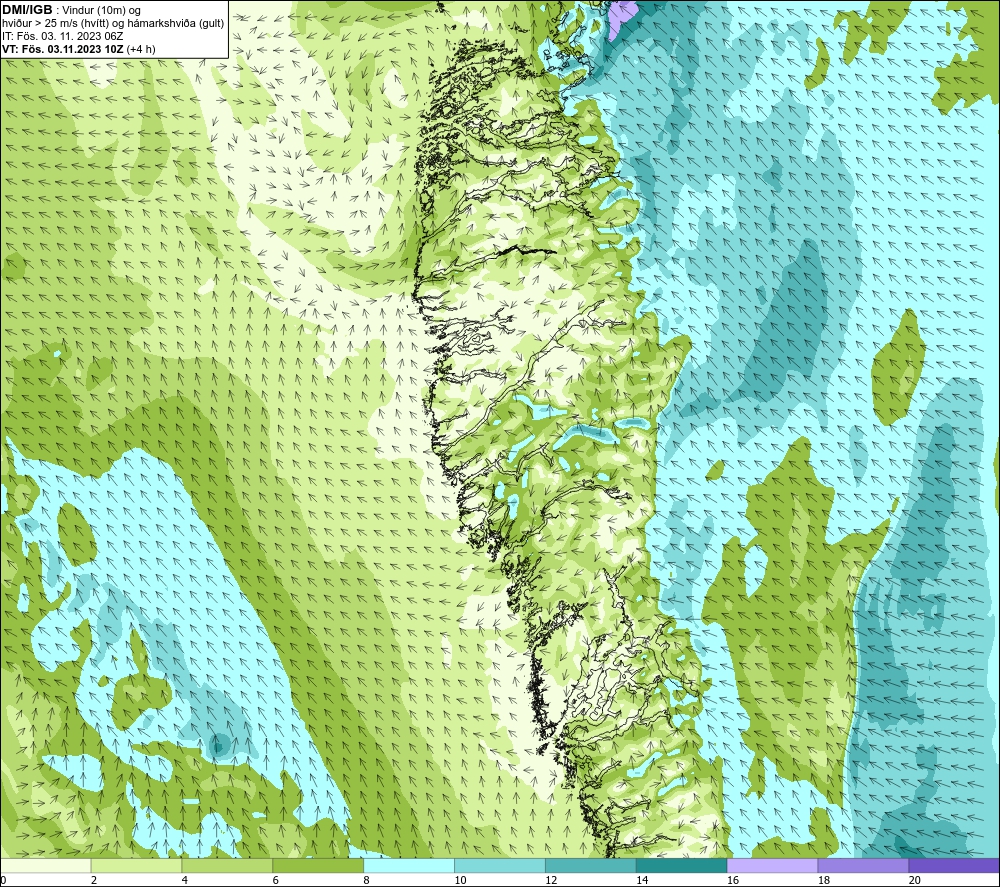Click the 'IT: Fös. 03. 11. 2023 06Z' line
The image size is (1000, 887).
[62, 36]
